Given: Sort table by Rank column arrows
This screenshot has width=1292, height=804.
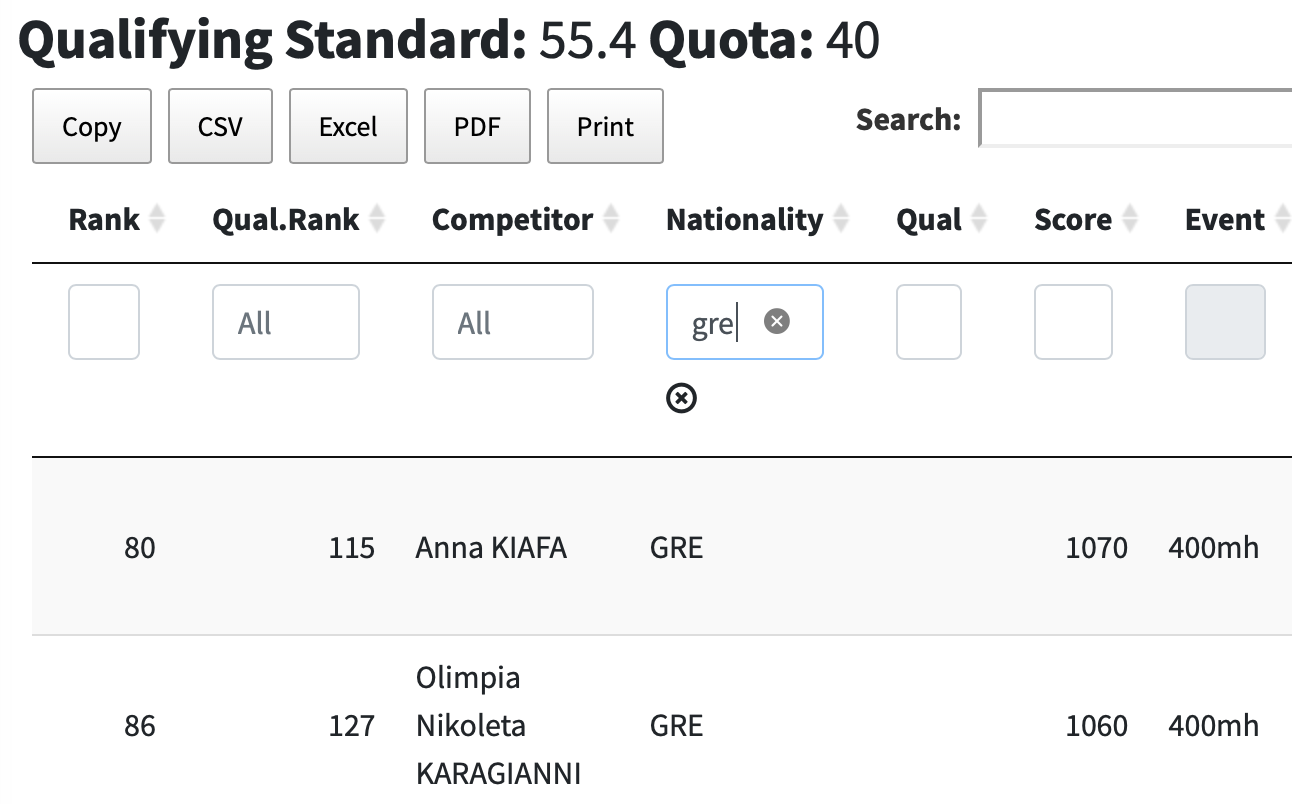Looking at the screenshot, I should pos(157,220).
